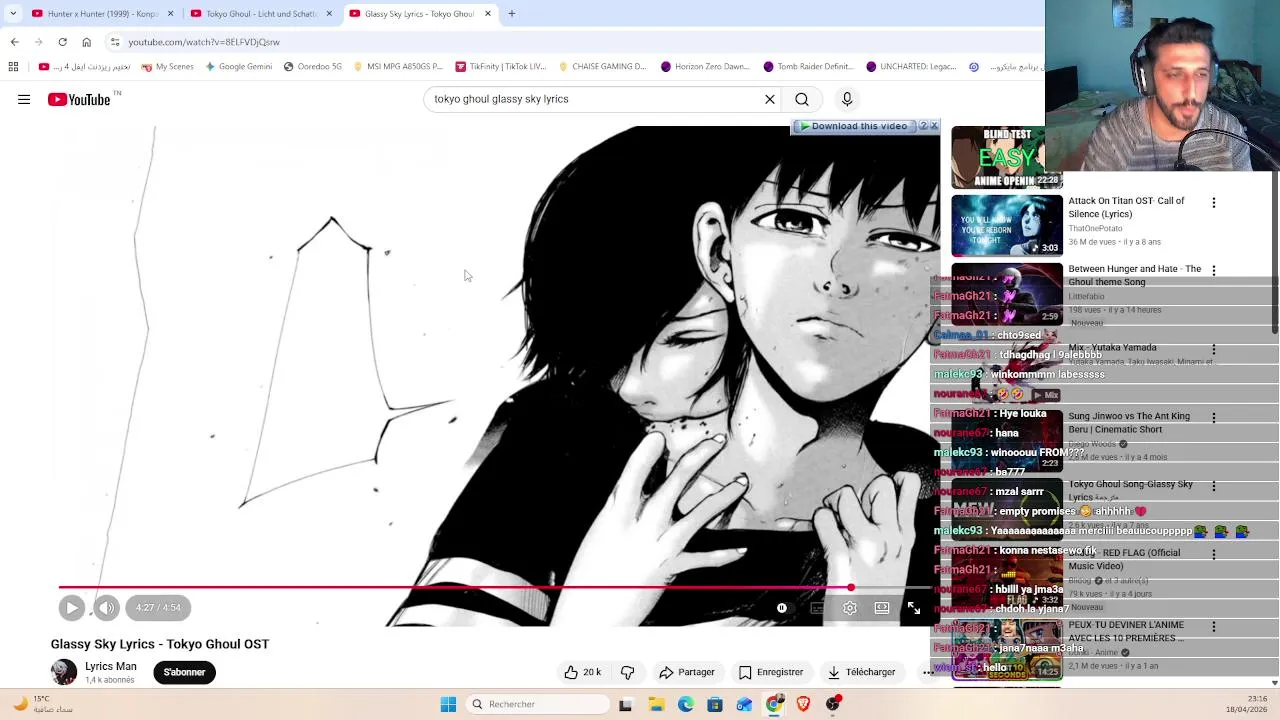Image resolution: width=1280 pixels, height=720 pixels.
Task: View site information icon in address bar
Action: [x=115, y=42]
